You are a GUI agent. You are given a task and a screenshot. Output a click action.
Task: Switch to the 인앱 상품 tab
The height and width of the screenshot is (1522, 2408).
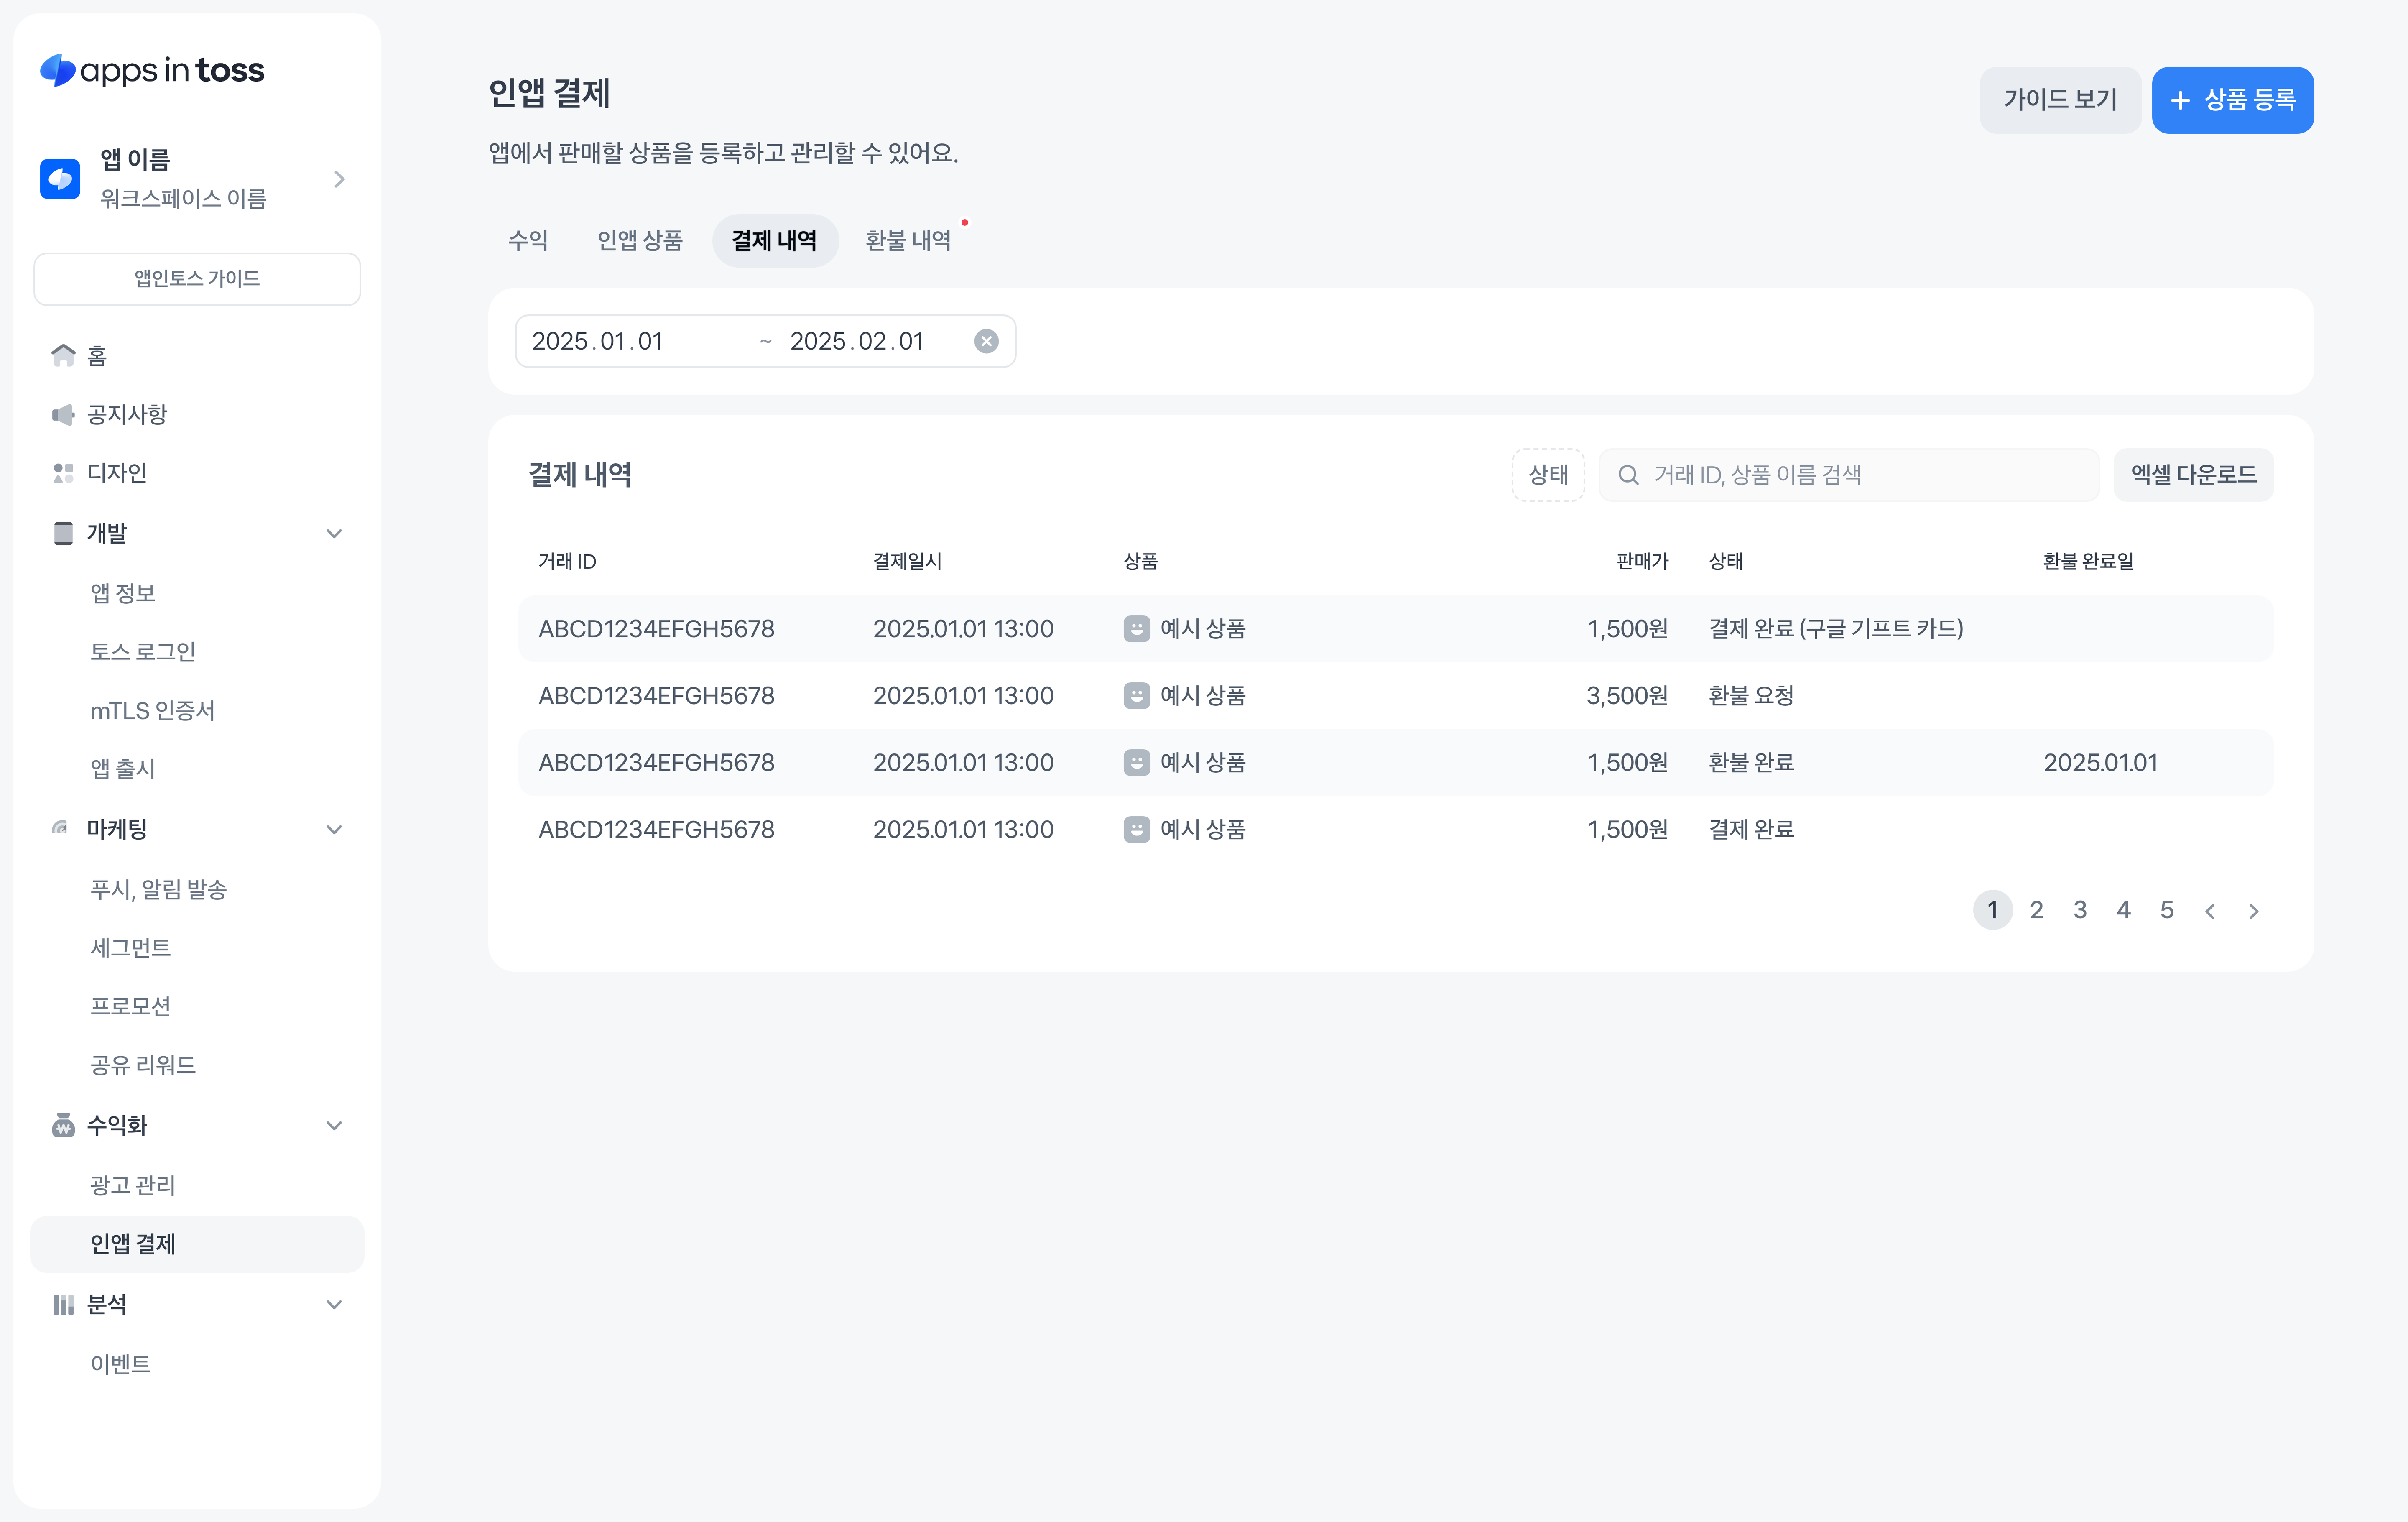(x=639, y=240)
